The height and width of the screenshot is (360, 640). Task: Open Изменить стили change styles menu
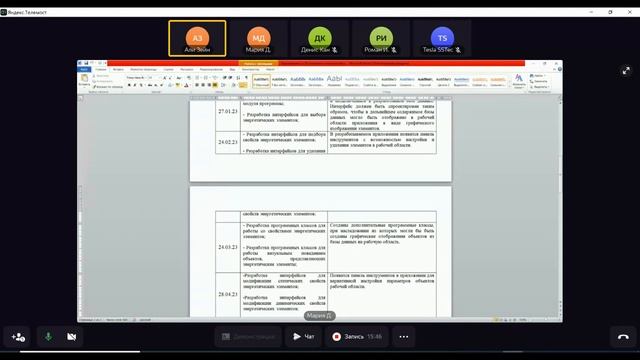pos(519,81)
